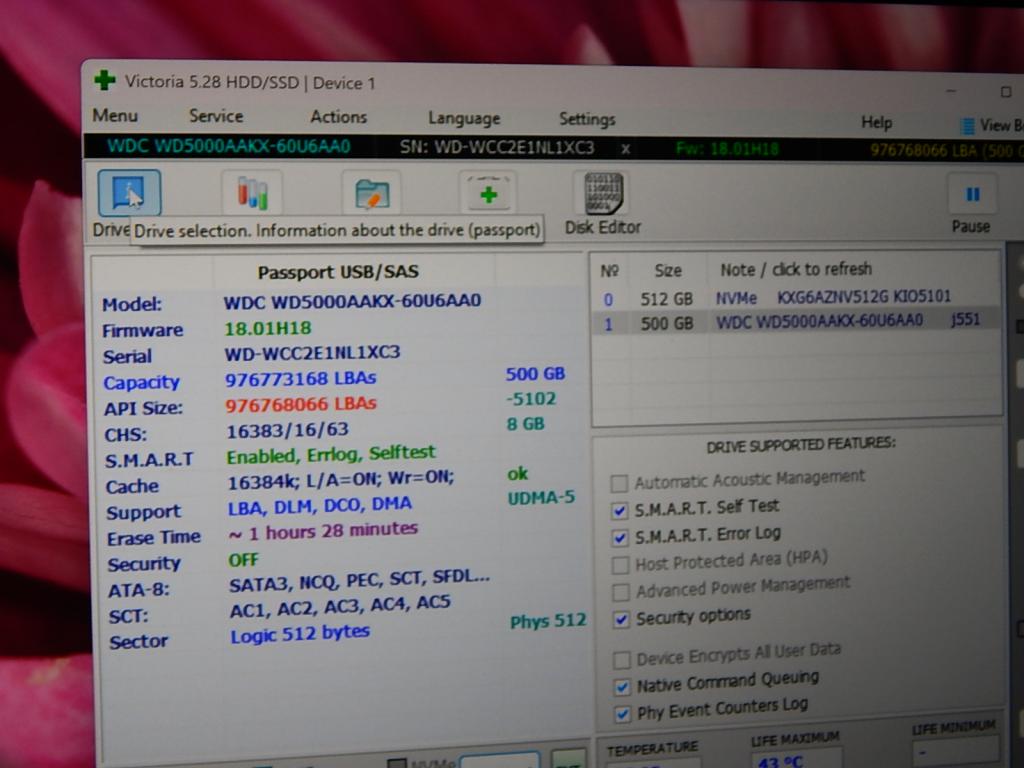Launch the Disk Editor tool

pyautogui.click(x=603, y=195)
